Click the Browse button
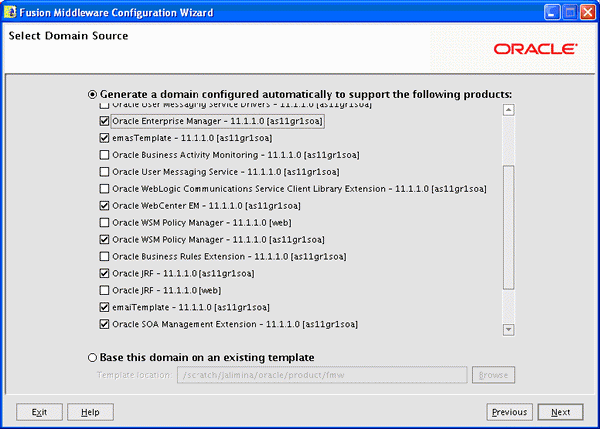Viewport: 600px width, 429px height. 493,375
